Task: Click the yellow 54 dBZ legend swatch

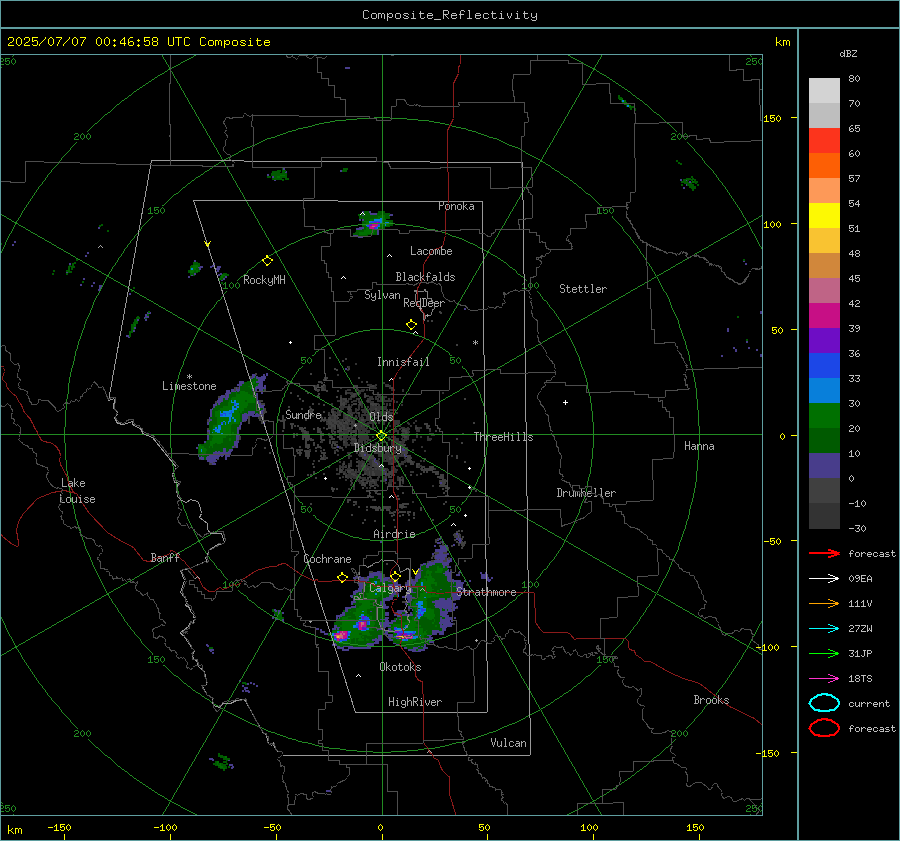Action: pyautogui.click(x=824, y=215)
